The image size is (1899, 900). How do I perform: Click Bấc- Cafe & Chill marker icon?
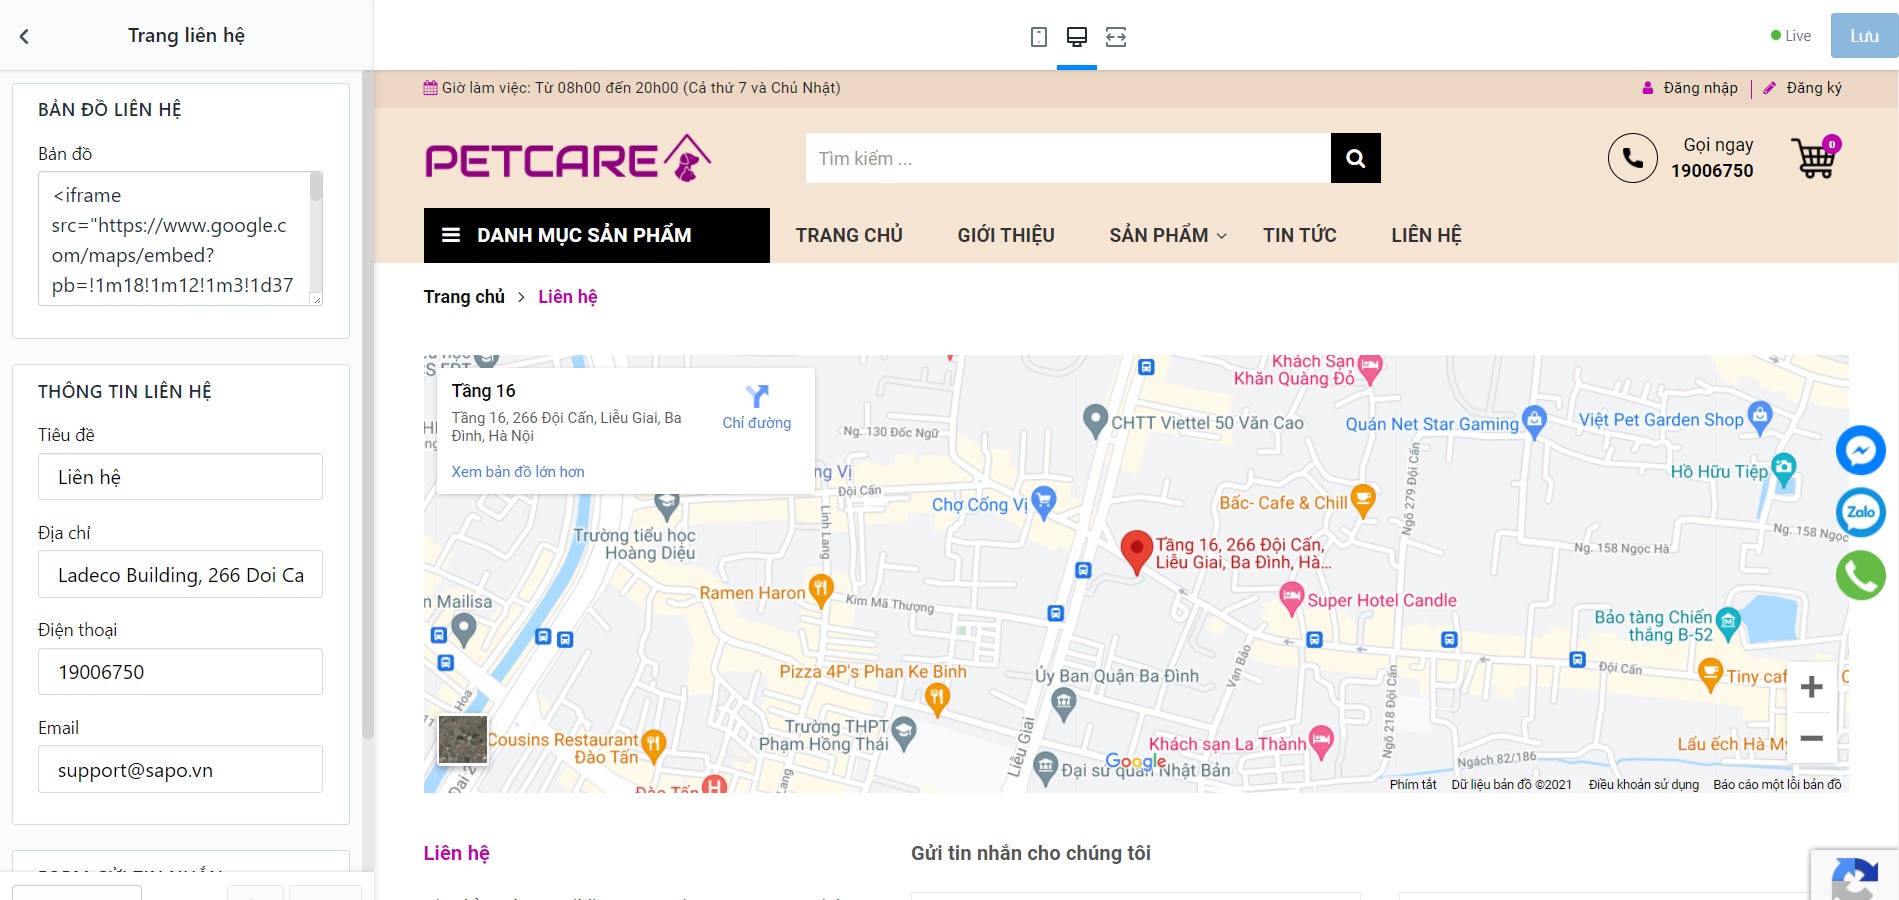(x=1362, y=499)
